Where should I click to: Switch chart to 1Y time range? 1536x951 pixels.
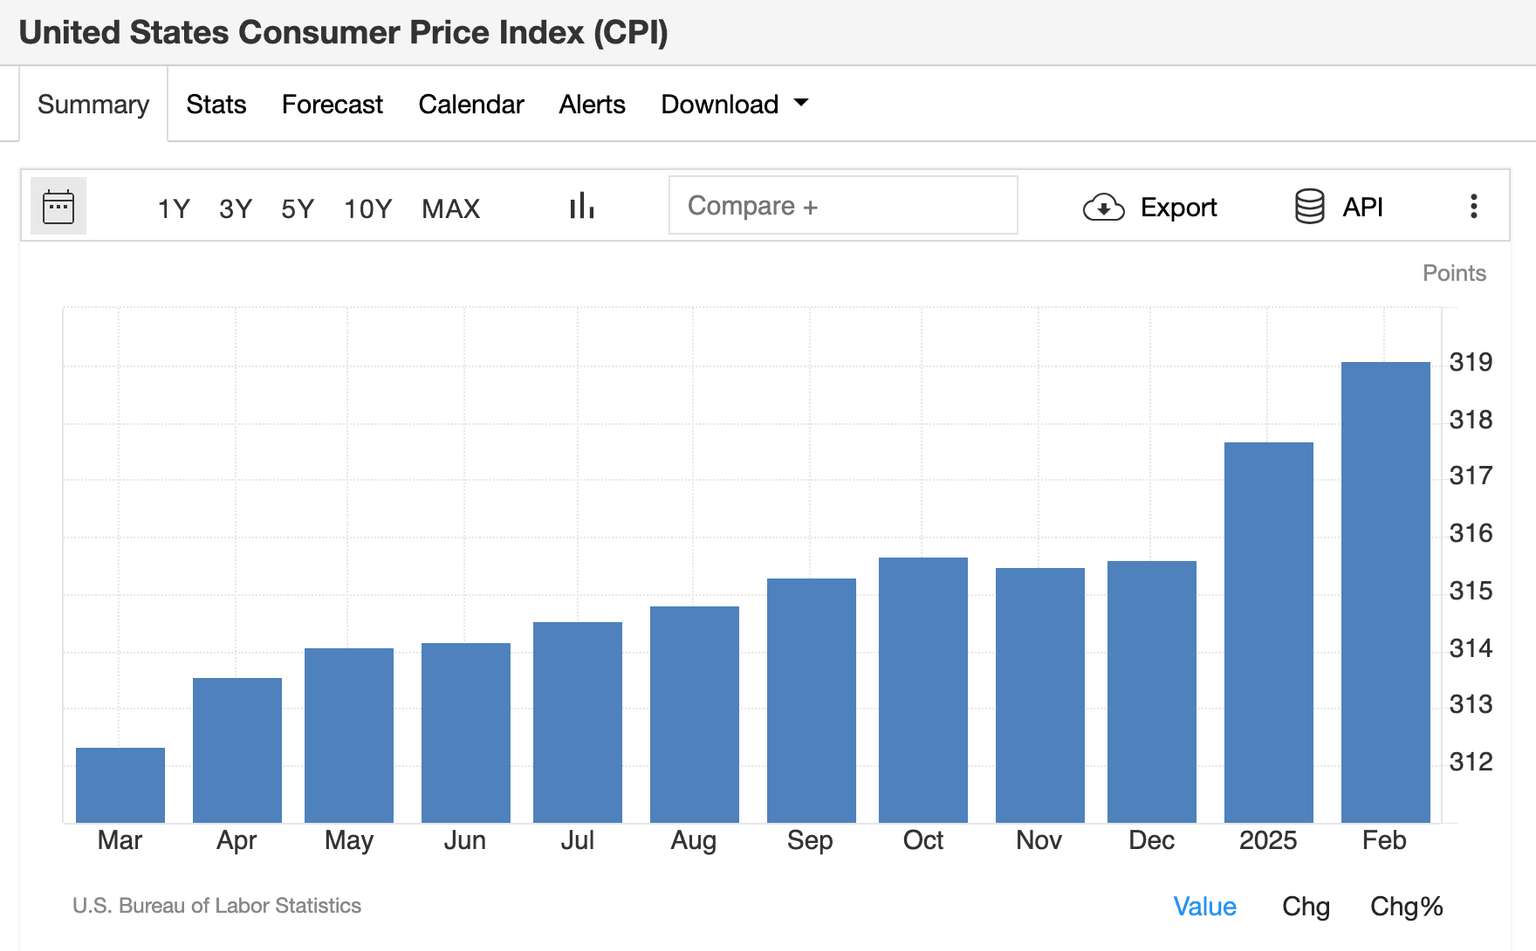(x=172, y=209)
